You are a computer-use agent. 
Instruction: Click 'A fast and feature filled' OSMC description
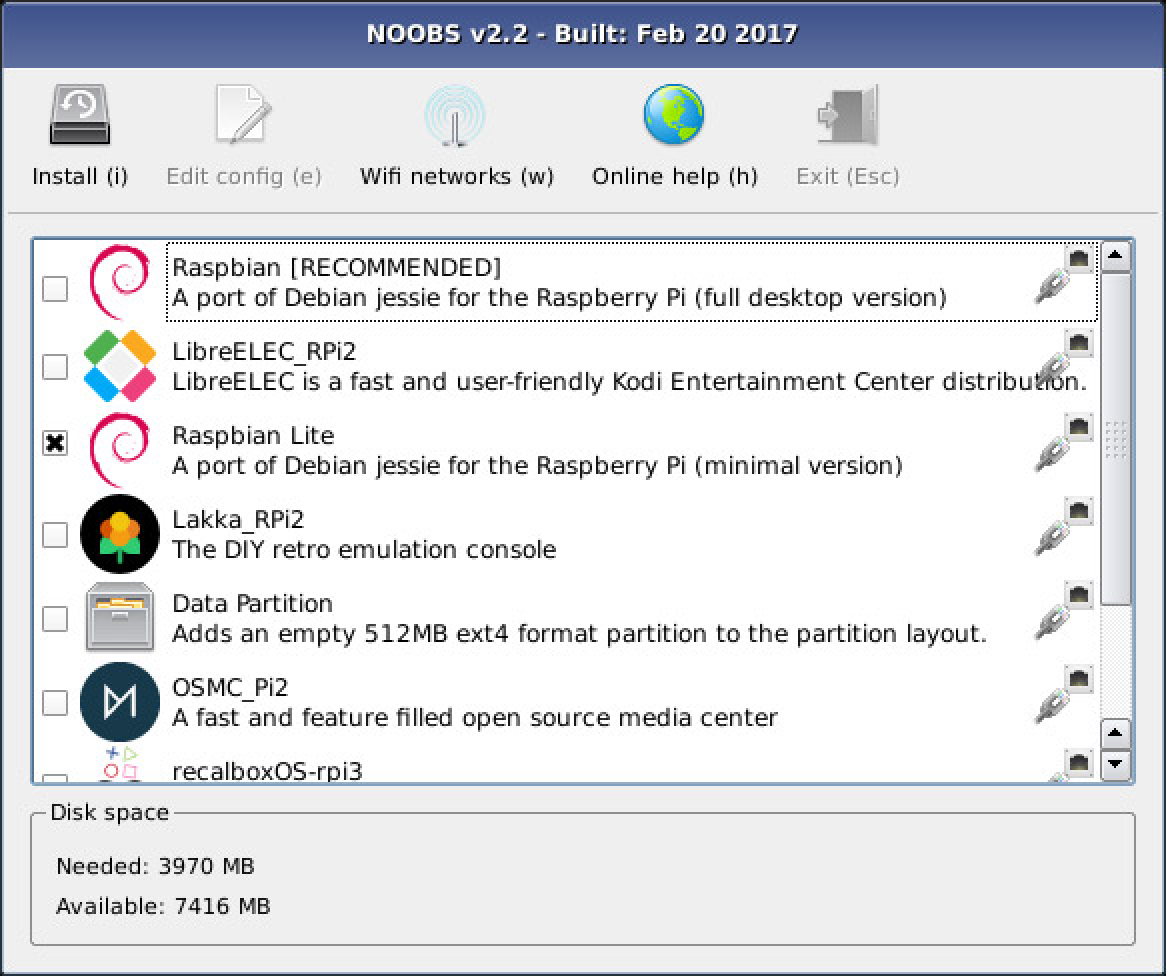pos(474,718)
